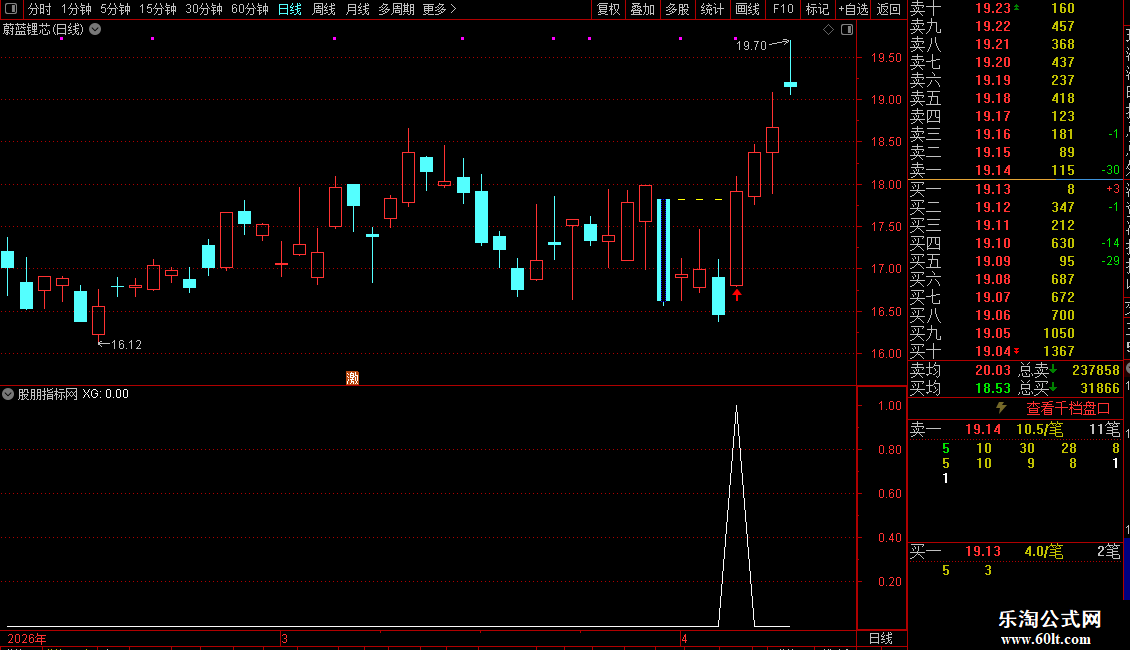Click the 2026年 date axis label
Image resolution: width=1130 pixels, height=650 pixels.
coord(27,638)
